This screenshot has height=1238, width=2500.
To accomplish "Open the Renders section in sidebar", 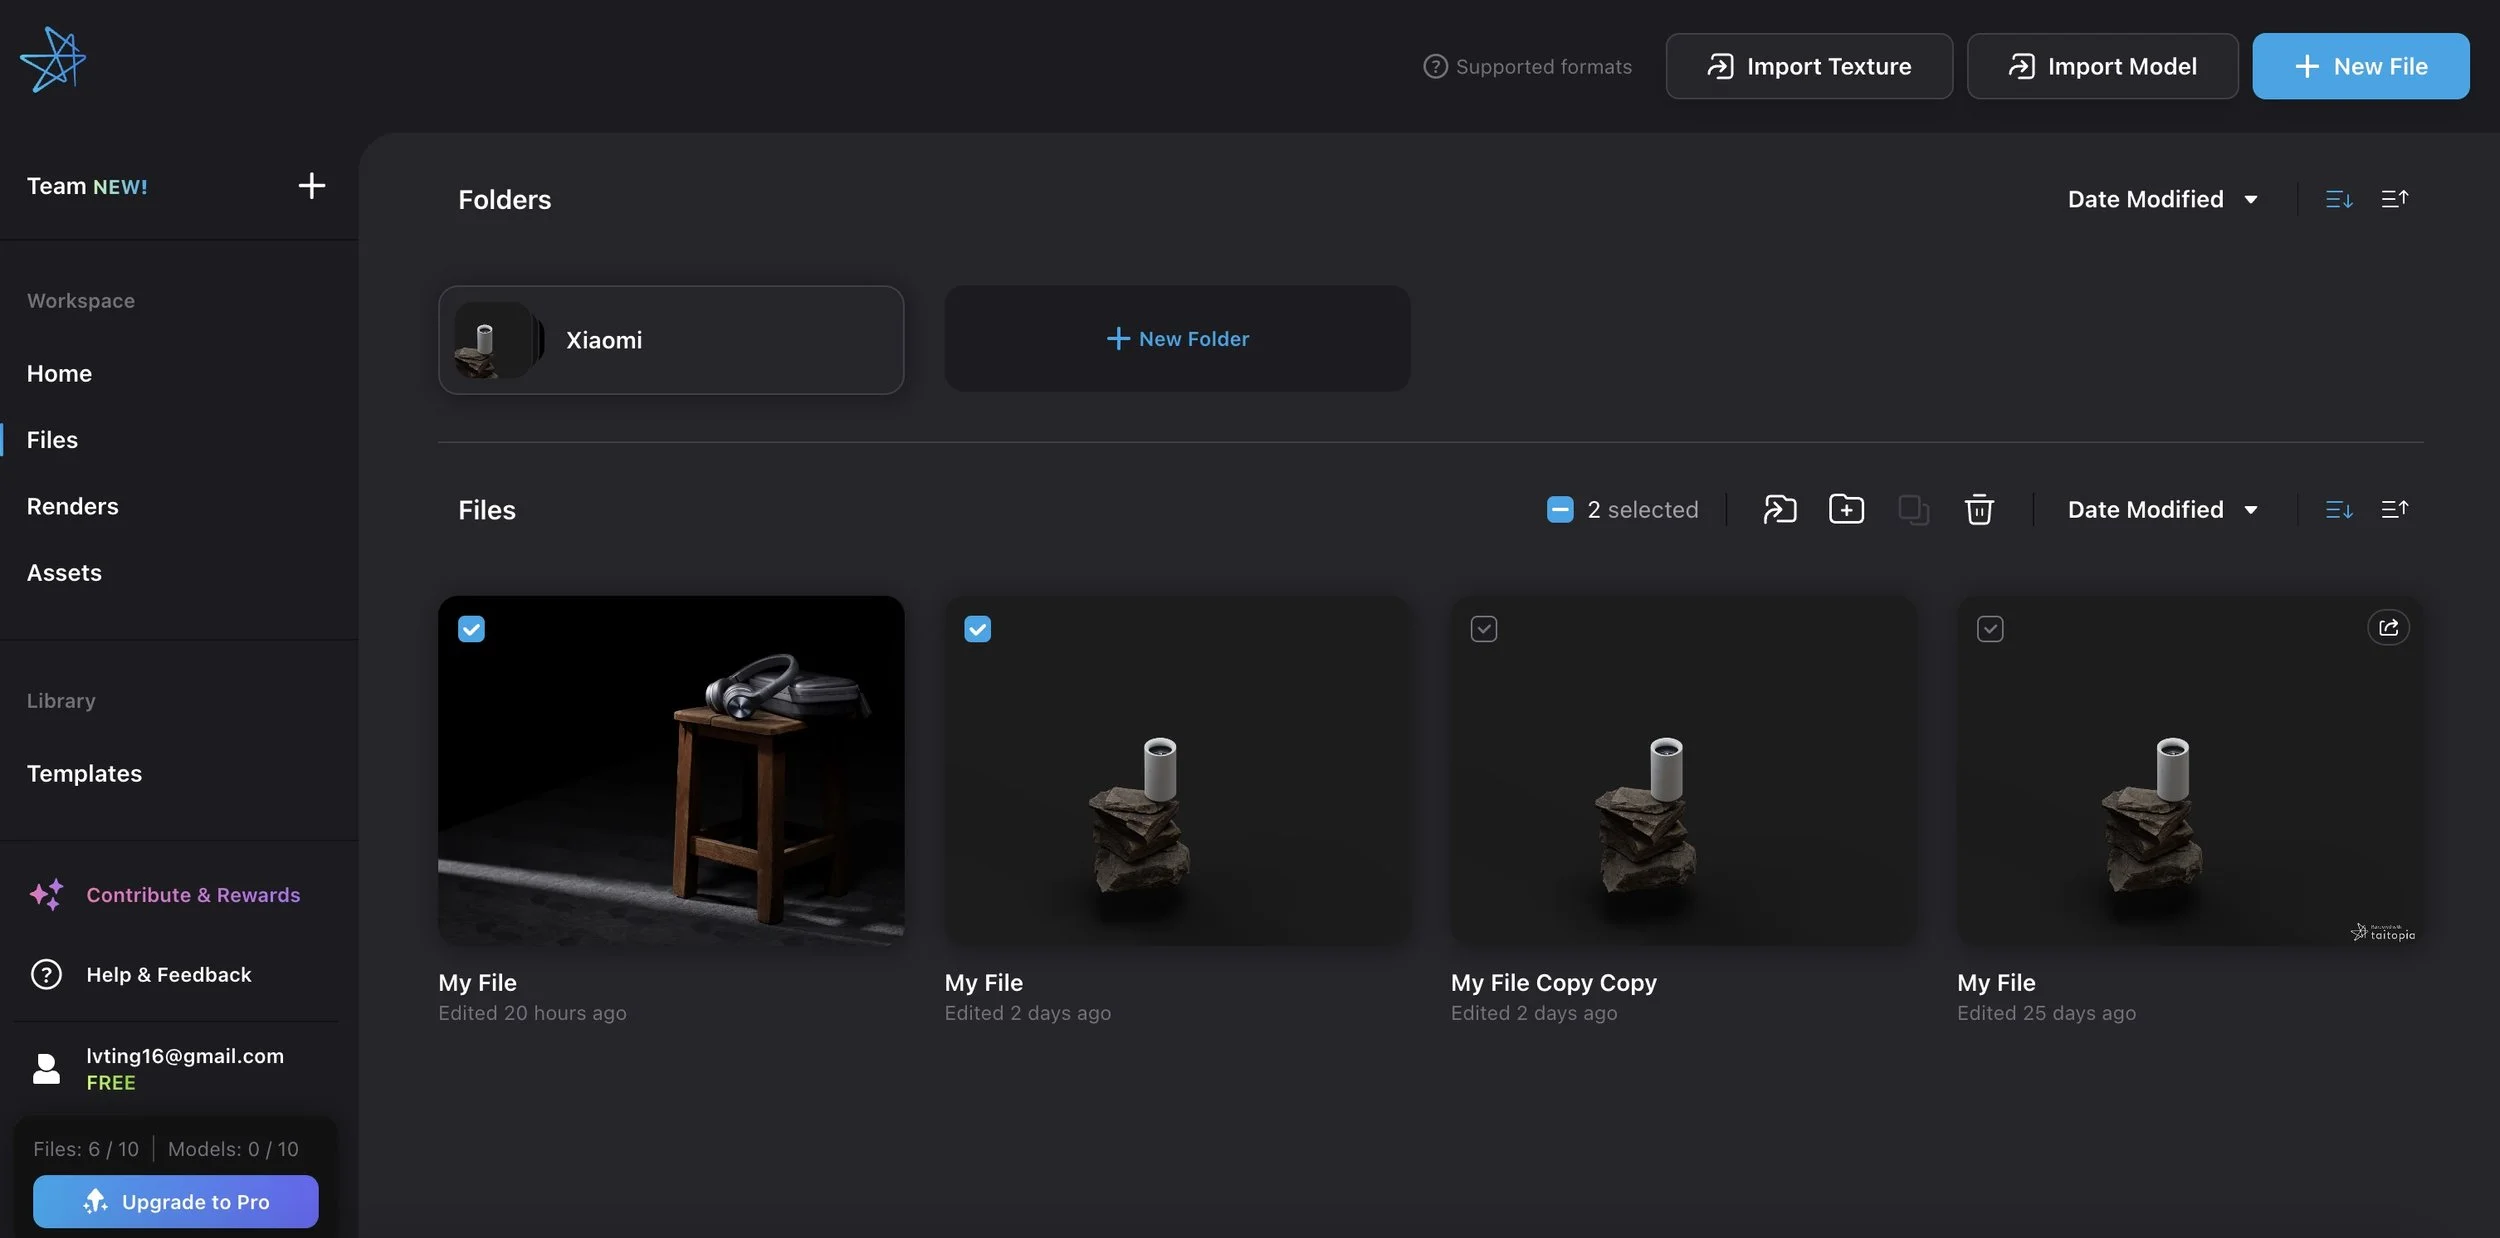I will (x=72, y=506).
